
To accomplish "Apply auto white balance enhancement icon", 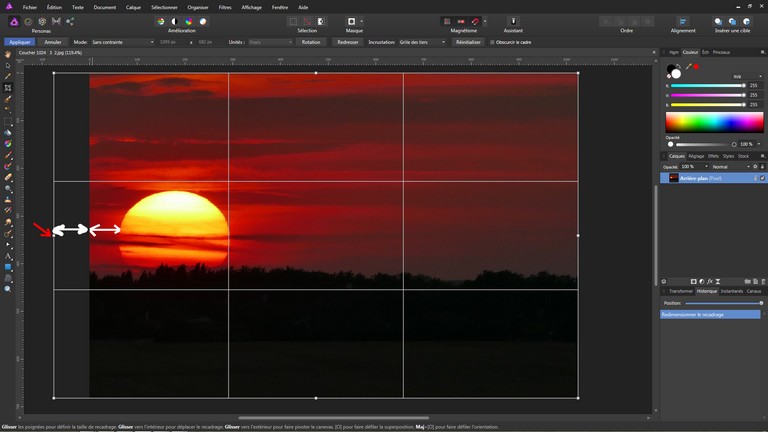I will (203, 22).
